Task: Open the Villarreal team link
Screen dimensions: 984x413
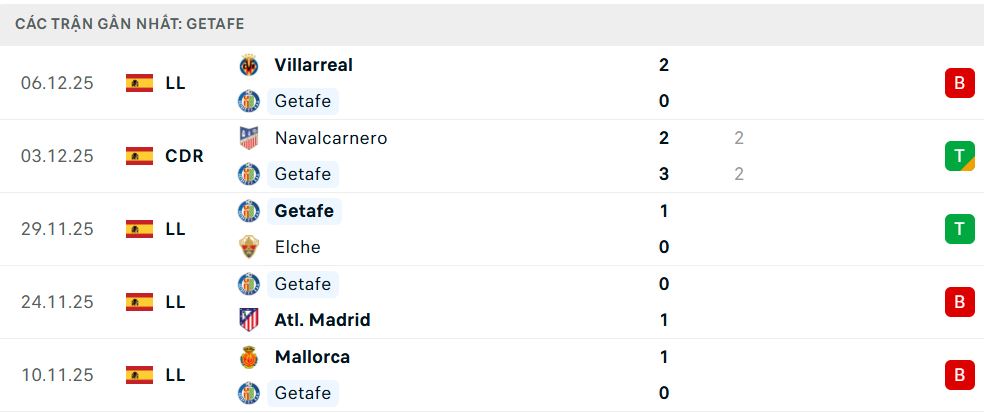Action: [313, 65]
